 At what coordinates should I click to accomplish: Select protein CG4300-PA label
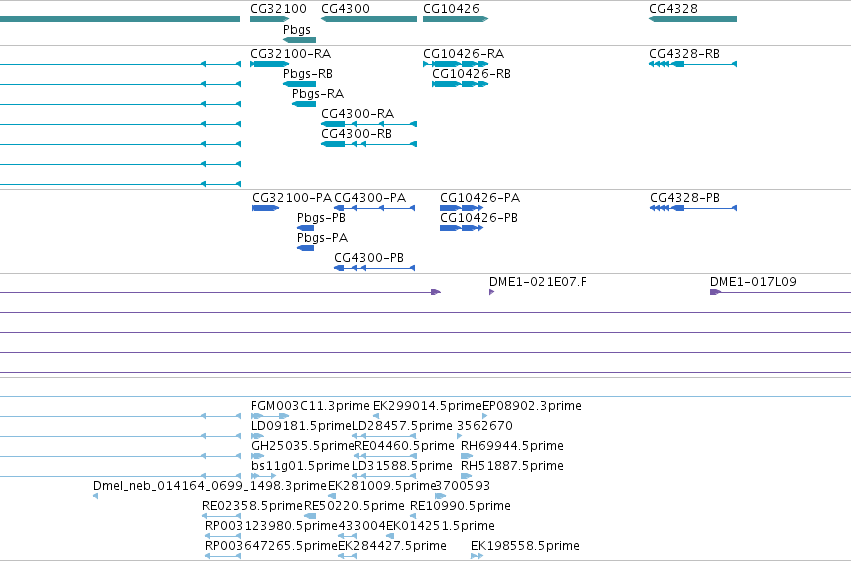pos(370,198)
